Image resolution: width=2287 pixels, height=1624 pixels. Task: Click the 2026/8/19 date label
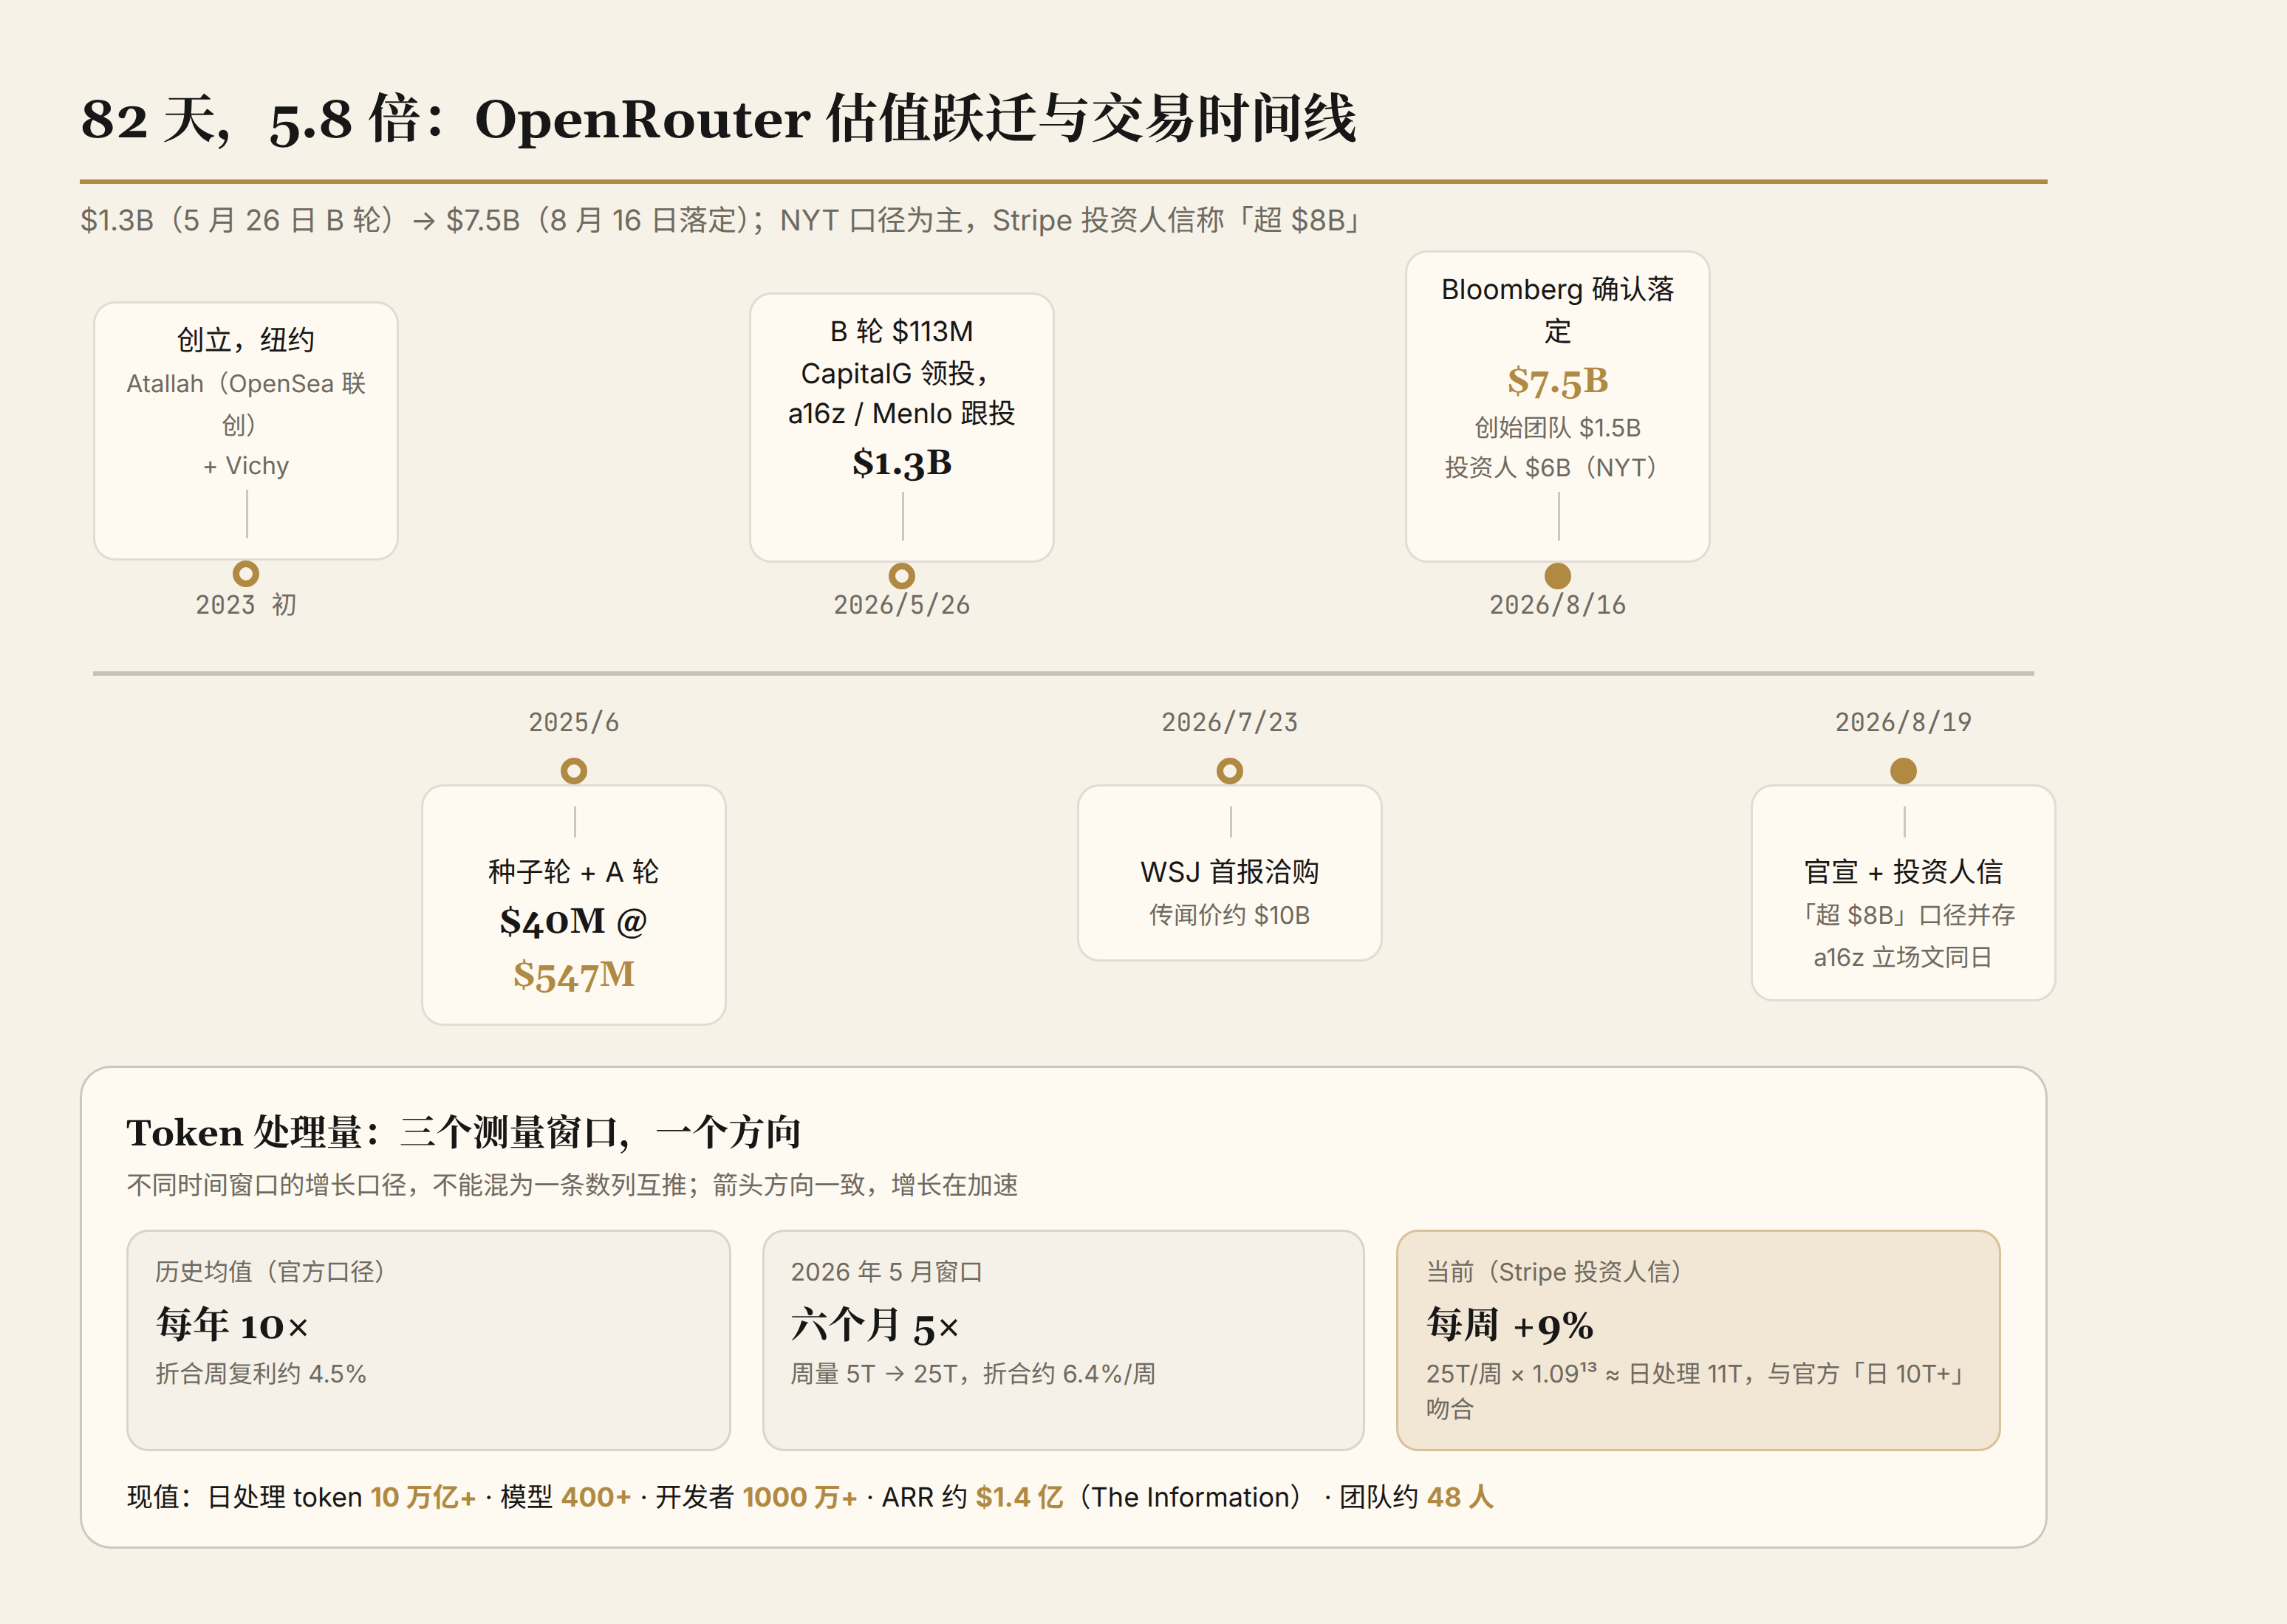coord(1904,722)
